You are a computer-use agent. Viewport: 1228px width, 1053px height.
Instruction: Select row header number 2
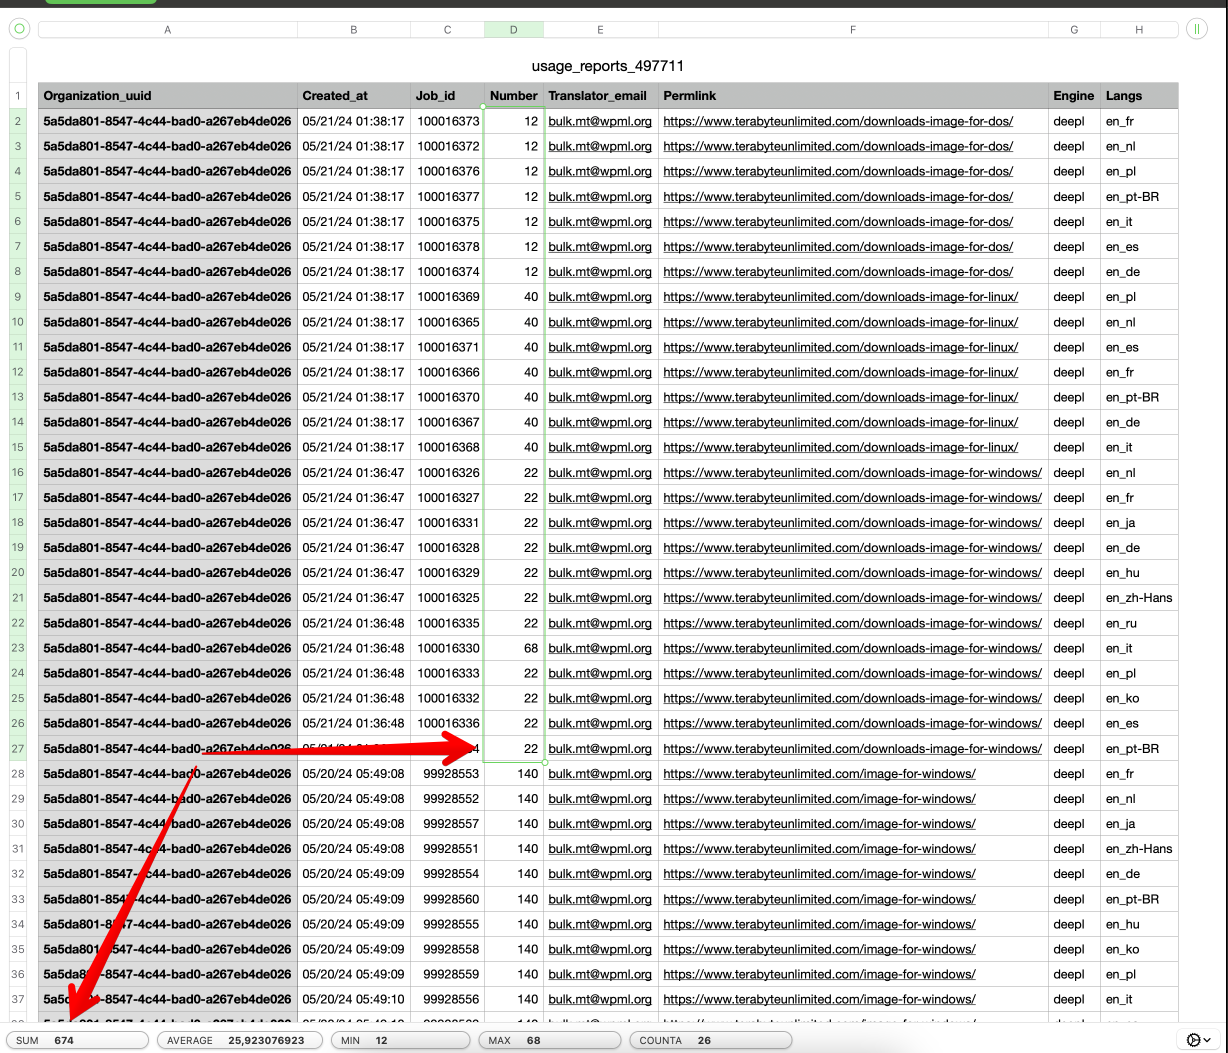click(x=18, y=121)
